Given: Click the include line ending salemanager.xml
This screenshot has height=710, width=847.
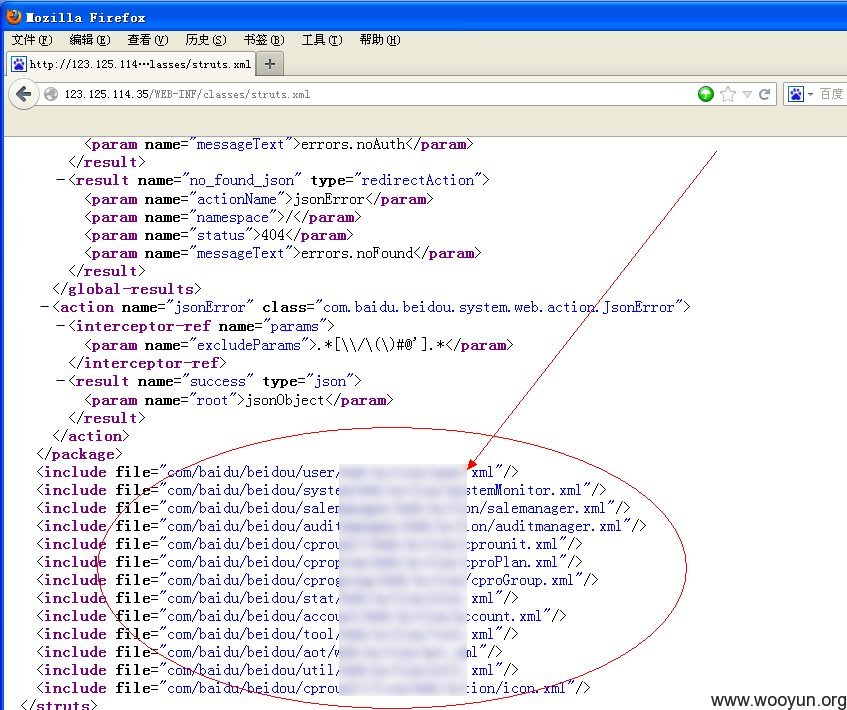Looking at the screenshot, I should coord(333,508).
